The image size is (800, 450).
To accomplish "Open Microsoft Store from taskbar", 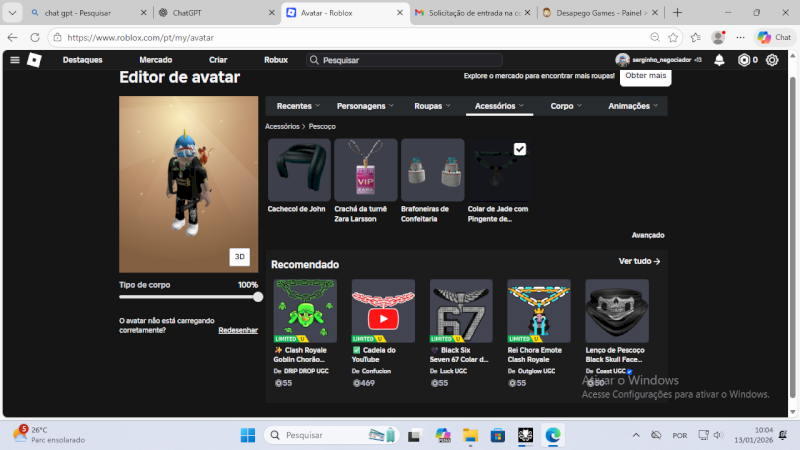I will pyautogui.click(x=497, y=435).
